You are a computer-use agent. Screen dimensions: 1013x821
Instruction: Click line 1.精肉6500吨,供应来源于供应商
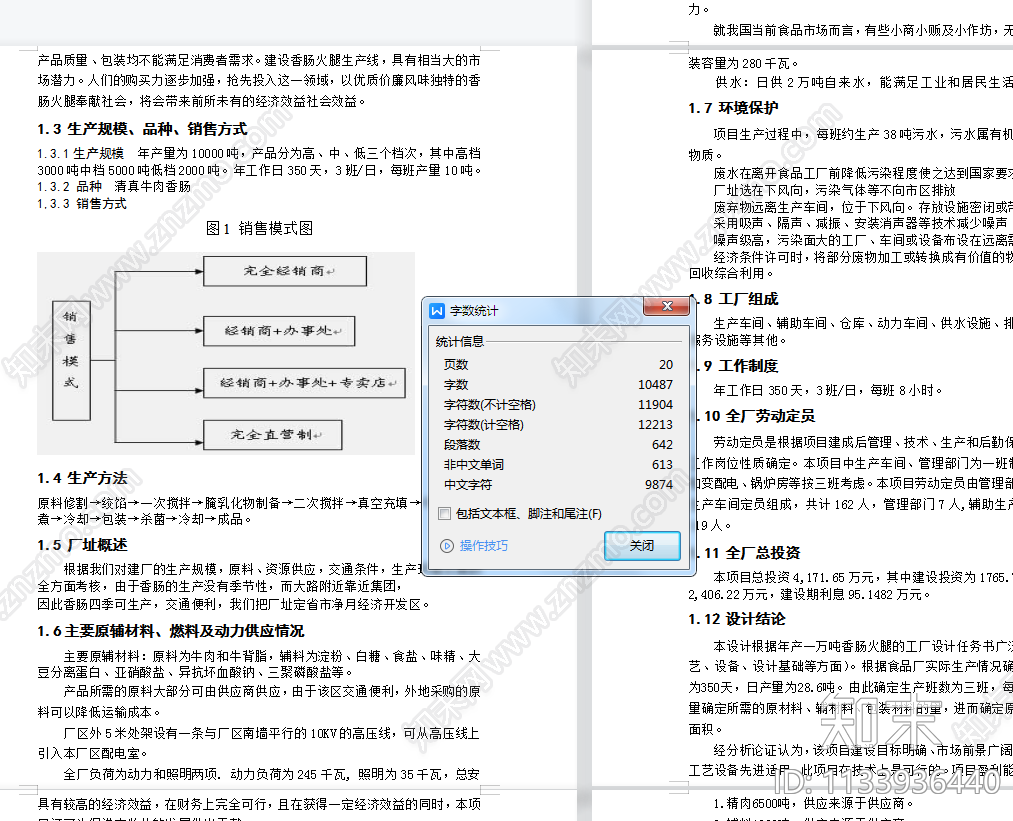pos(814,804)
